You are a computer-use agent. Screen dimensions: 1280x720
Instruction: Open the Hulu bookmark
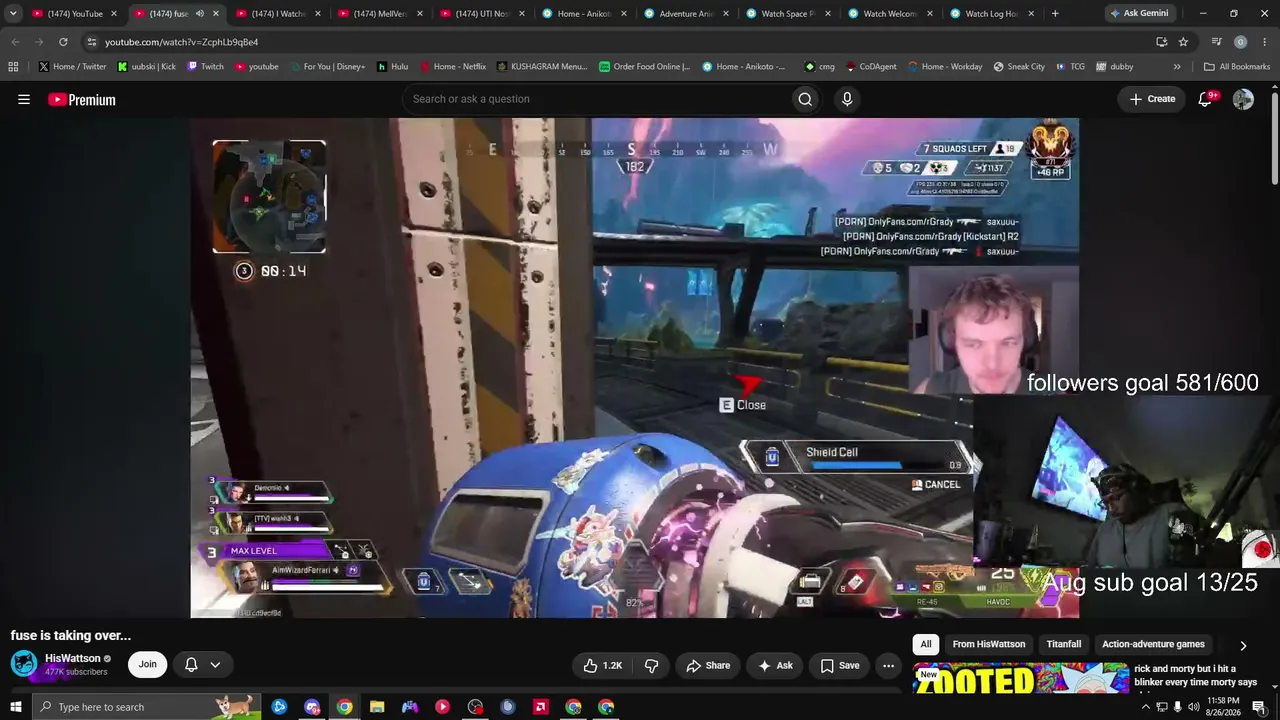[392, 67]
